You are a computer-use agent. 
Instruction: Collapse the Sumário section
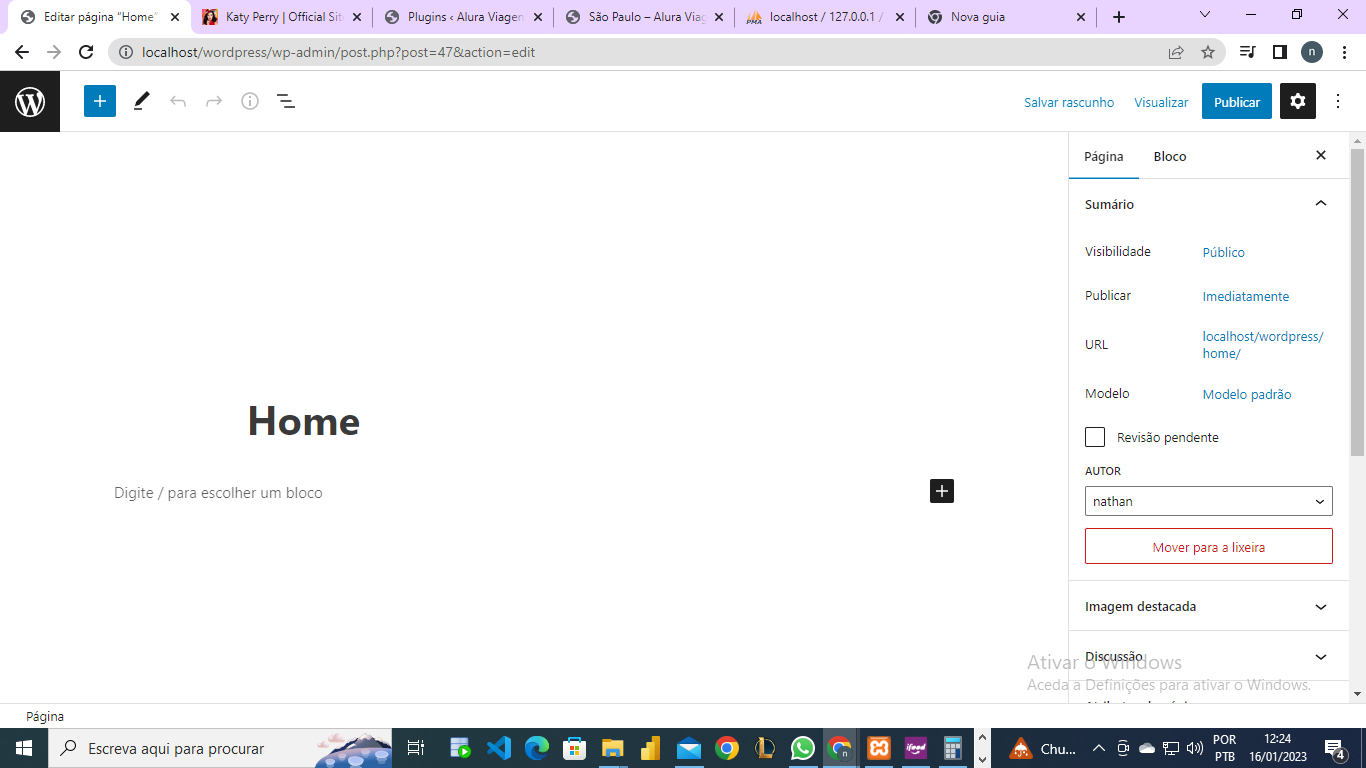tap(1209, 204)
